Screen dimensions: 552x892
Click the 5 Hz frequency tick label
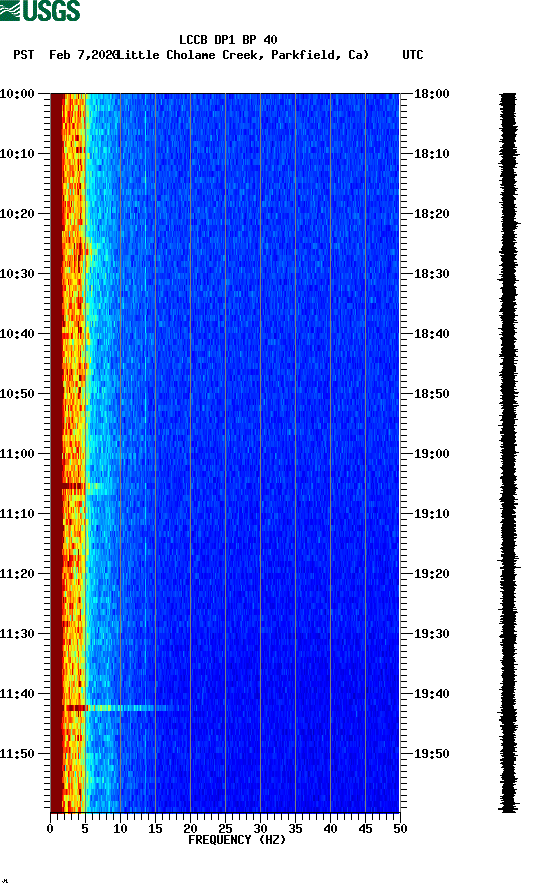point(85,829)
